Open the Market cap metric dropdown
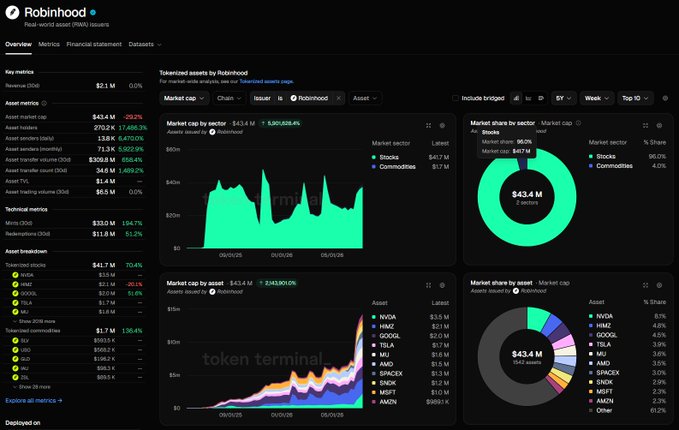The width and height of the screenshot is (679, 430). tap(184, 98)
